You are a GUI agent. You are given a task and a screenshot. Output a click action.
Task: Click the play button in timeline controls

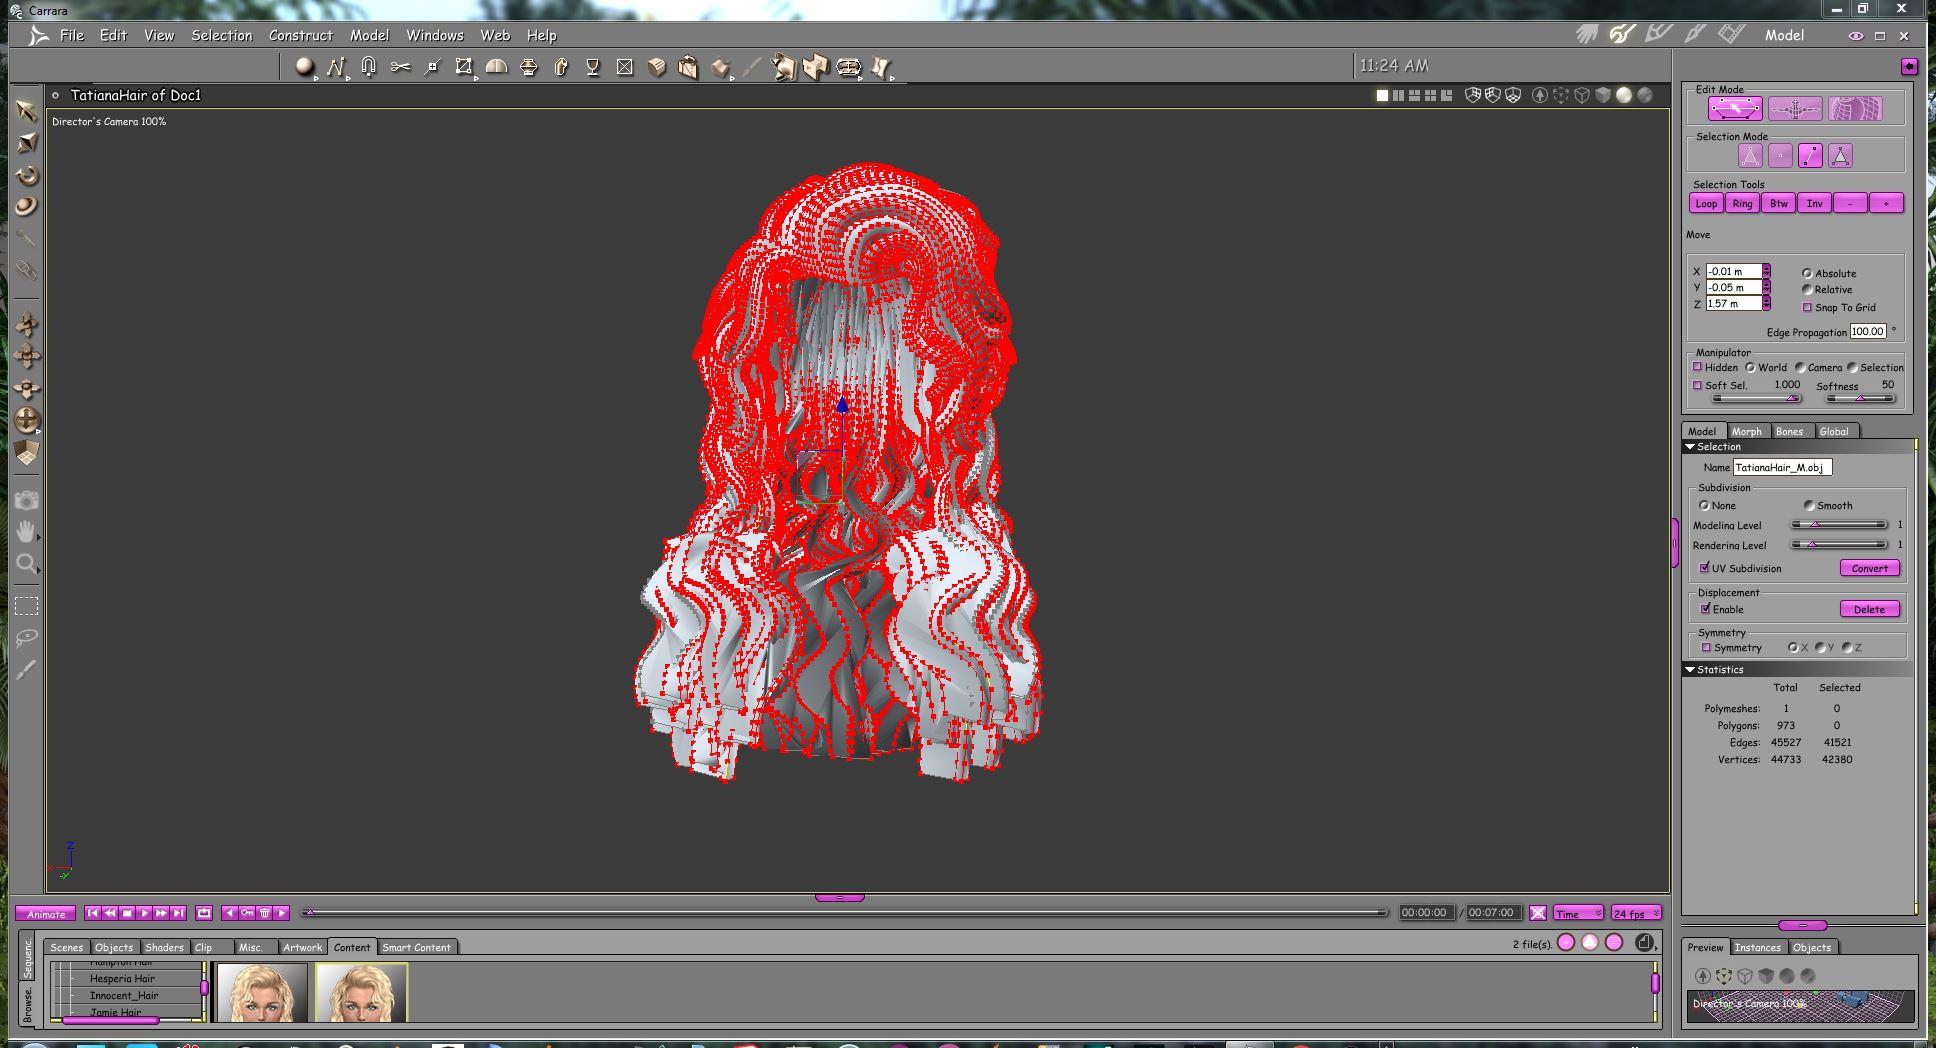(x=144, y=913)
